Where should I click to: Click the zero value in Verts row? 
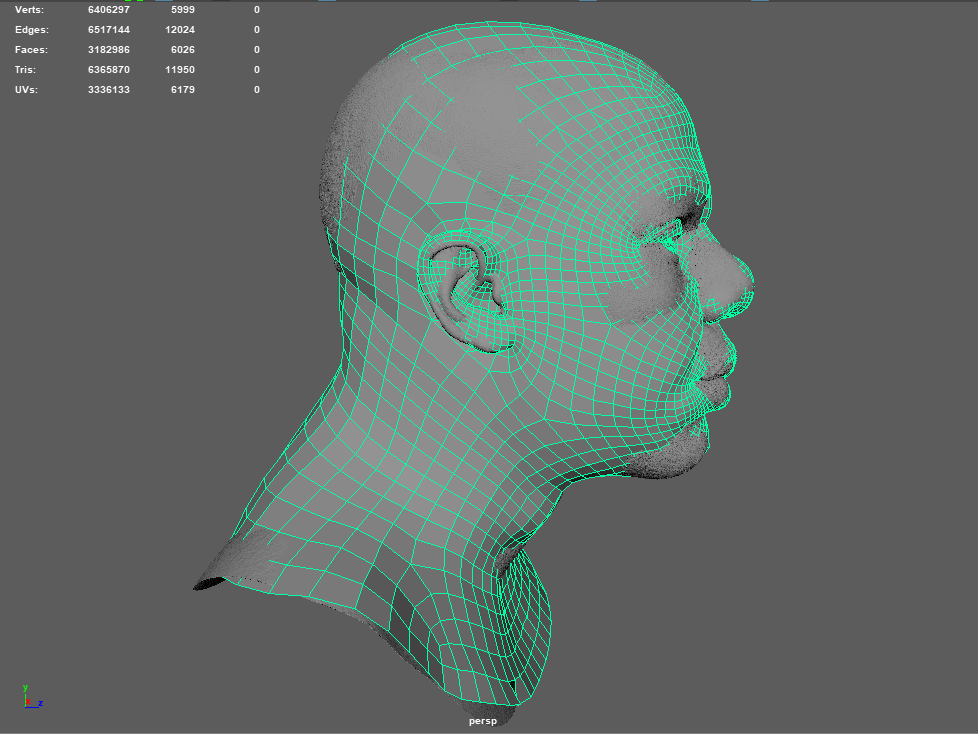point(256,10)
